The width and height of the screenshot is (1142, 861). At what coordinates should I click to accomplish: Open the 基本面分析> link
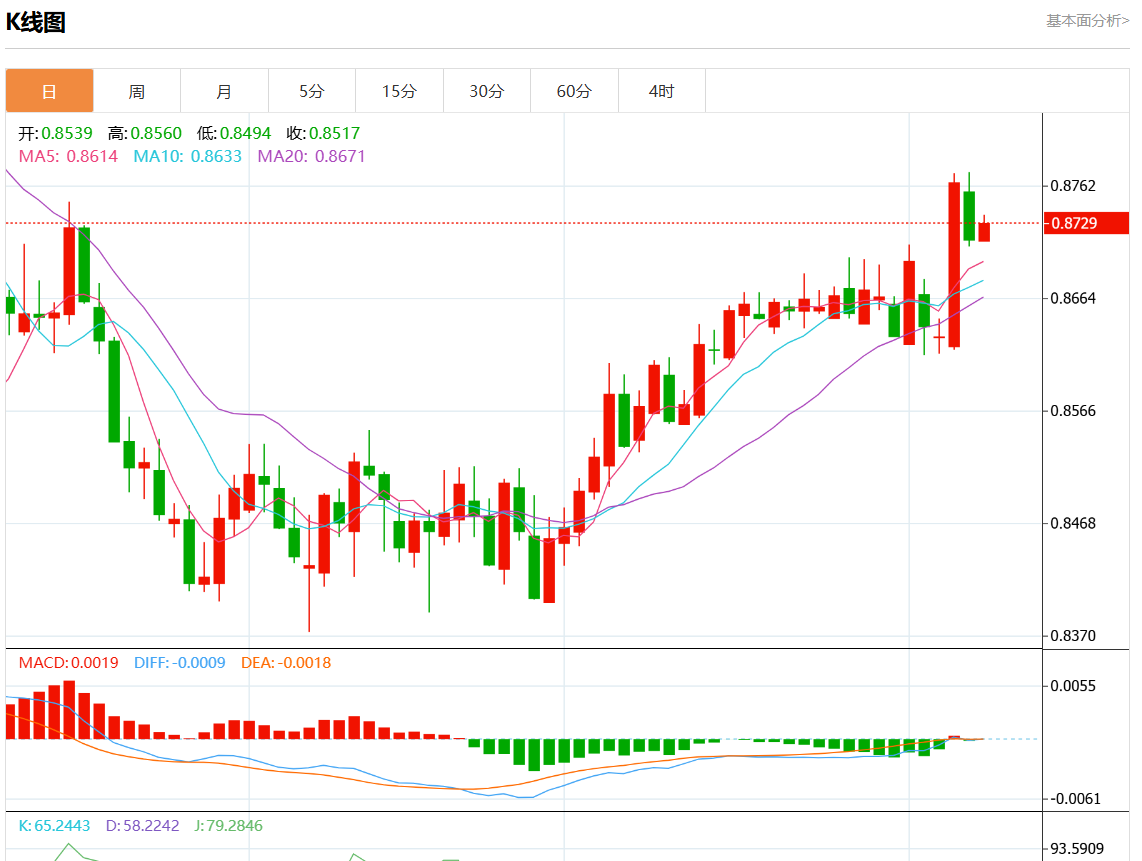pyautogui.click(x=1087, y=20)
